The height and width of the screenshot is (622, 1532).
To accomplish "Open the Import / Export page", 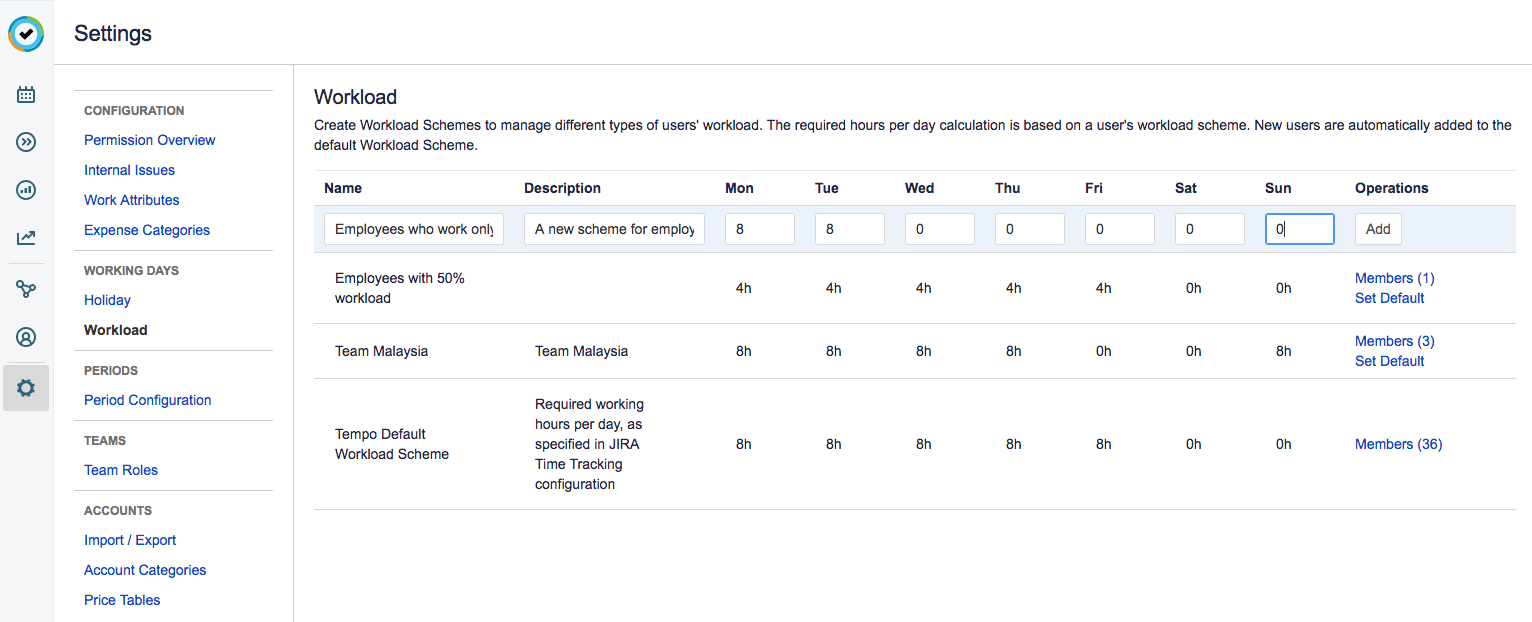I will coord(129,539).
